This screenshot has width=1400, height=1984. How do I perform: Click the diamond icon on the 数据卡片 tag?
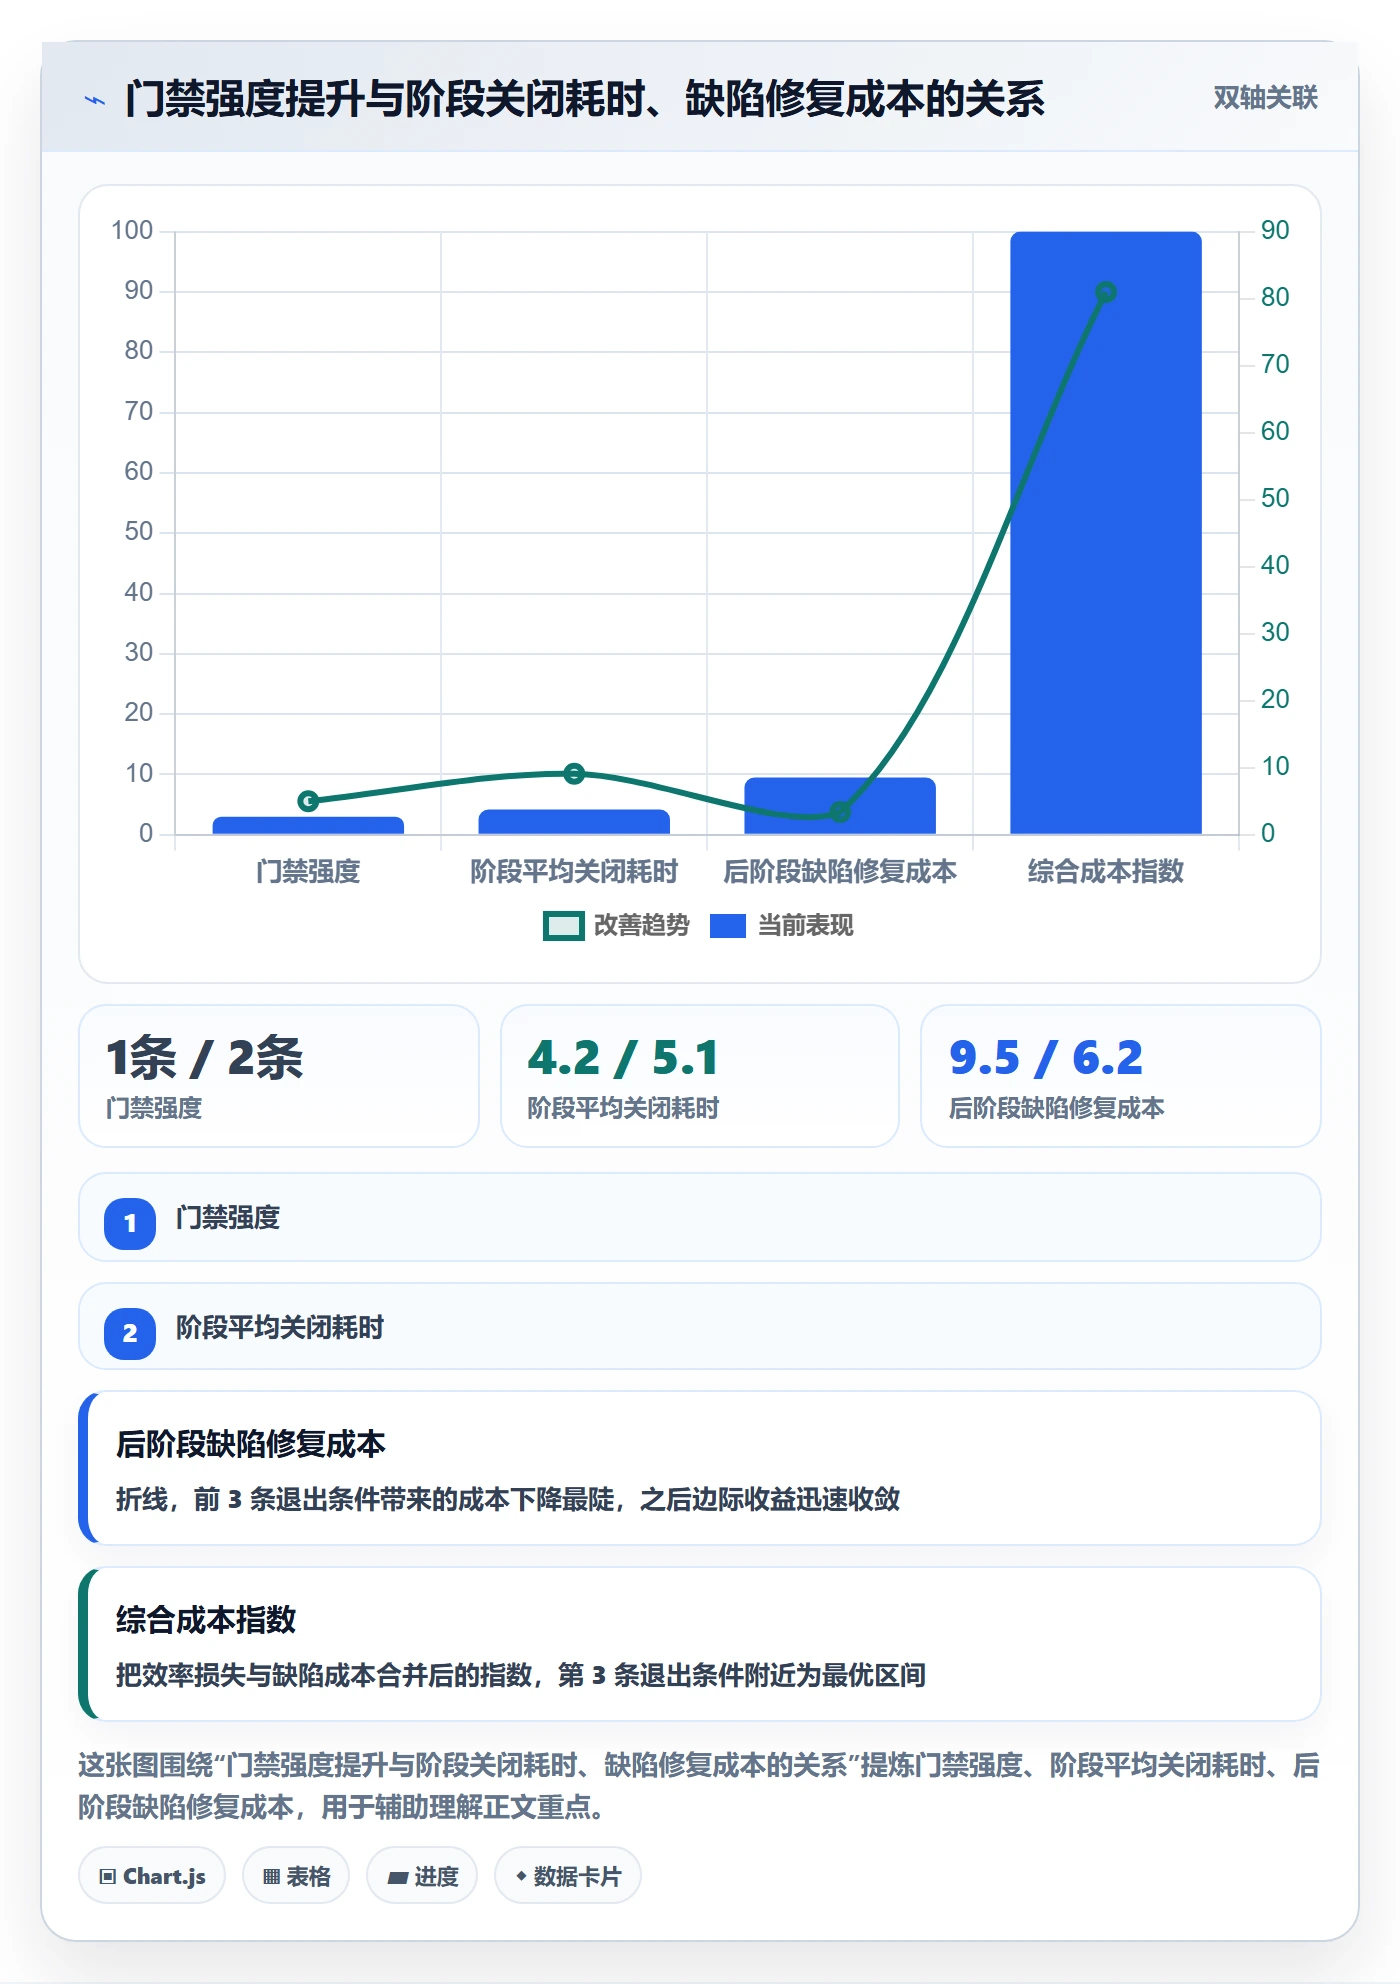[521, 1876]
